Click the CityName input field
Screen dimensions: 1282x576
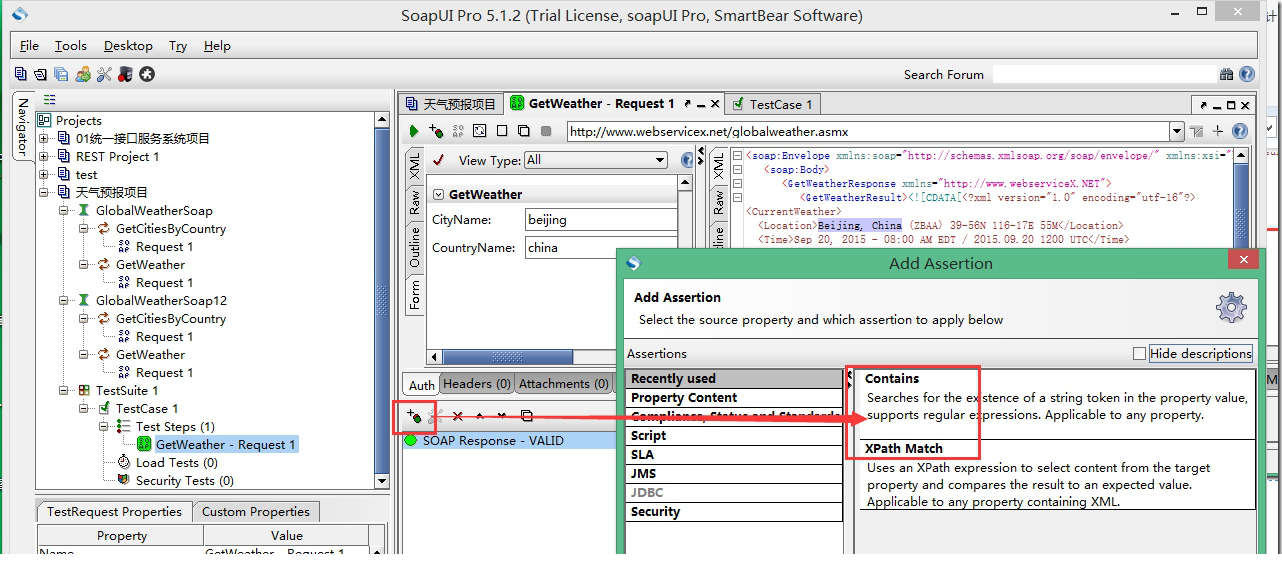coord(601,219)
